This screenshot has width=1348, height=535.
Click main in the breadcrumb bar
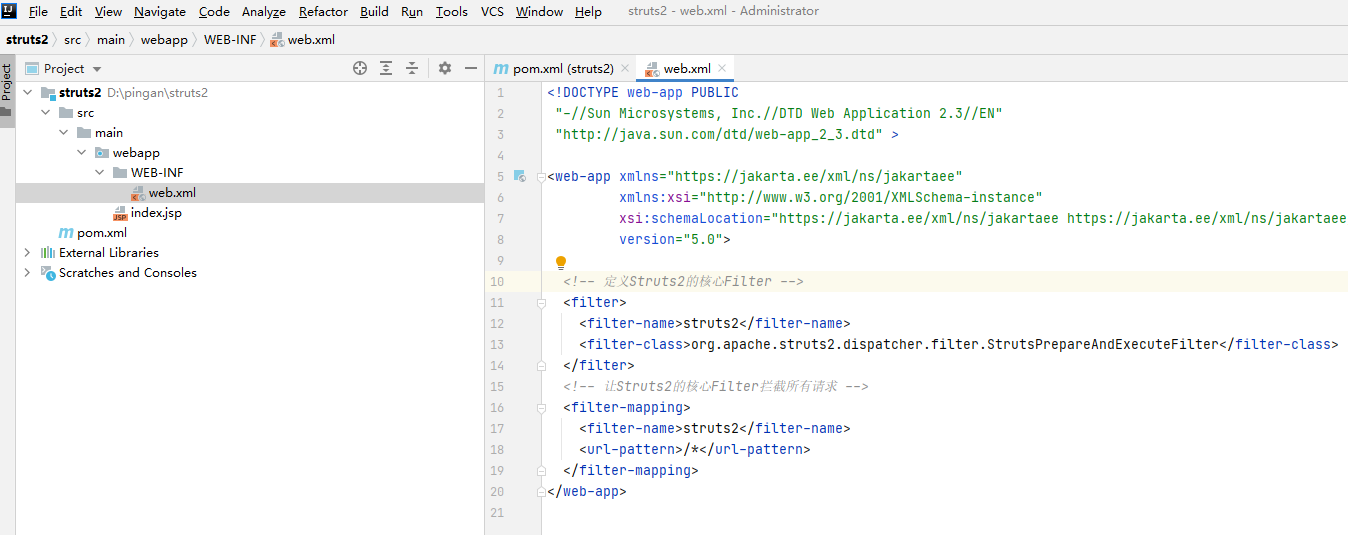click(111, 40)
